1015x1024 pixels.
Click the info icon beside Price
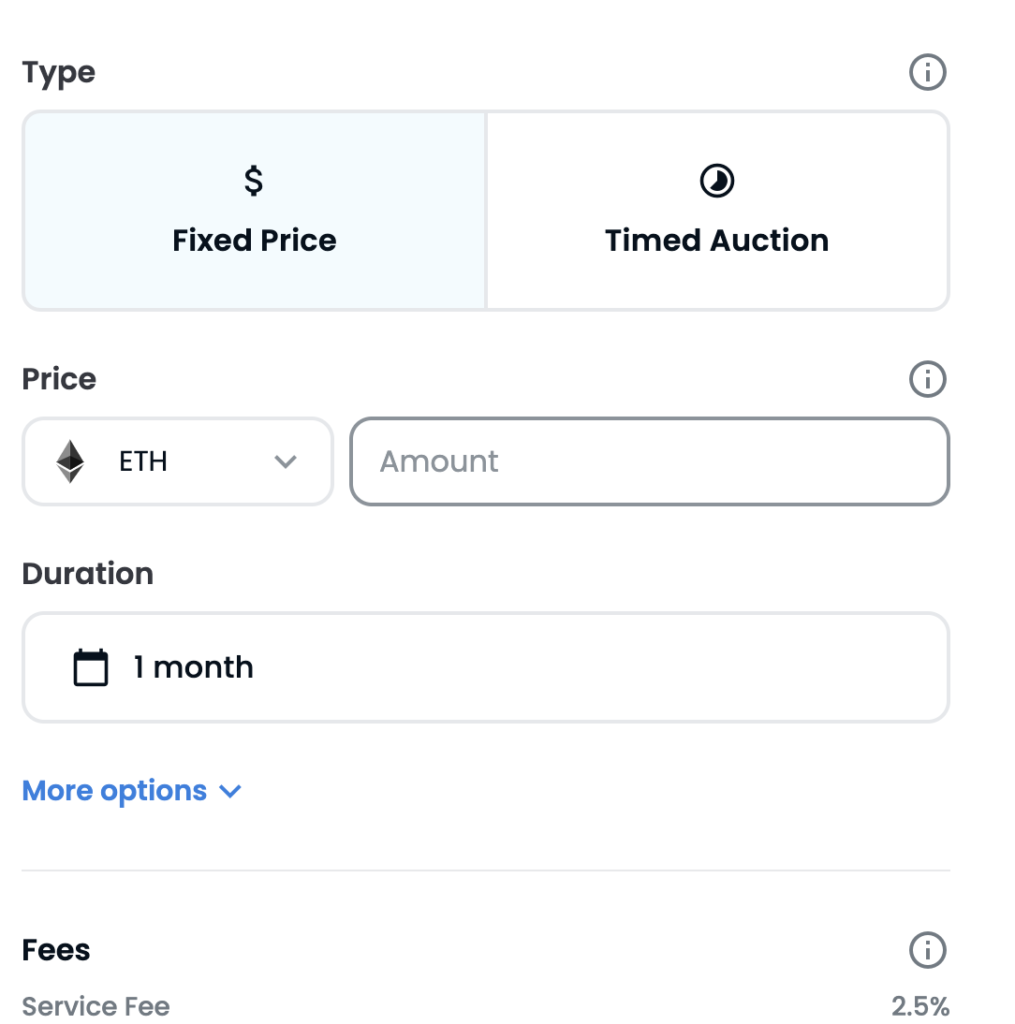(927, 379)
